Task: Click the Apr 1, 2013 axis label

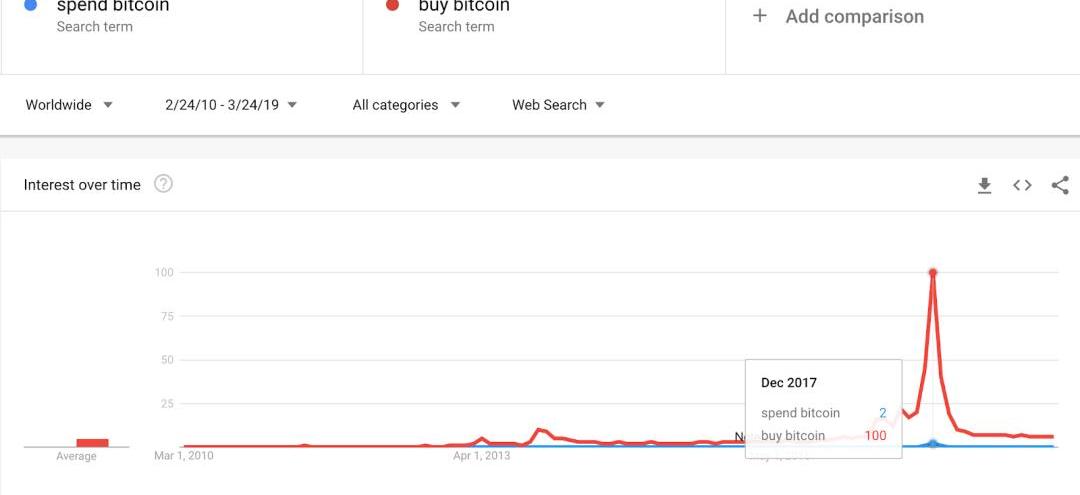Action: coord(482,456)
